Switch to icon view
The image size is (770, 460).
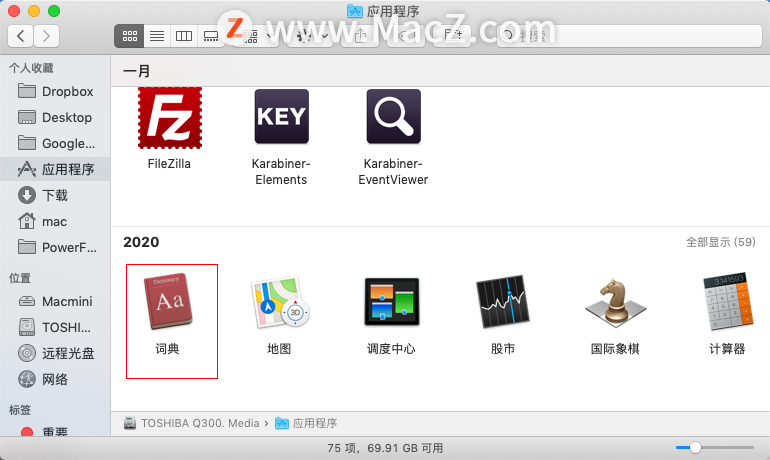(130, 36)
